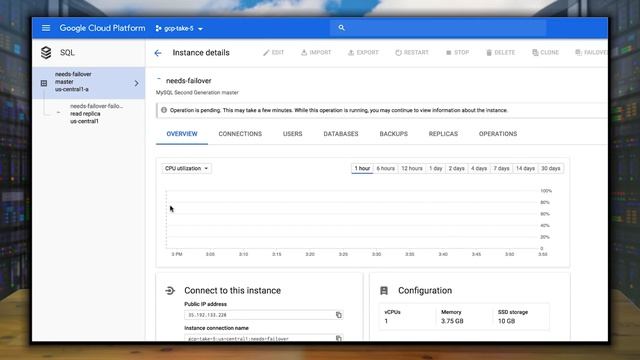Copy the public IP address
The width and height of the screenshot is (640, 360).
click(x=339, y=315)
